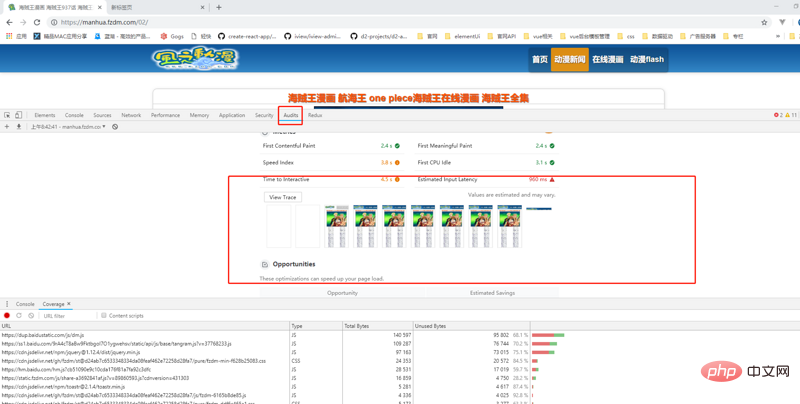The width and height of the screenshot is (800, 404).
Task: Click the site info icon in address bar
Action: point(54,22)
